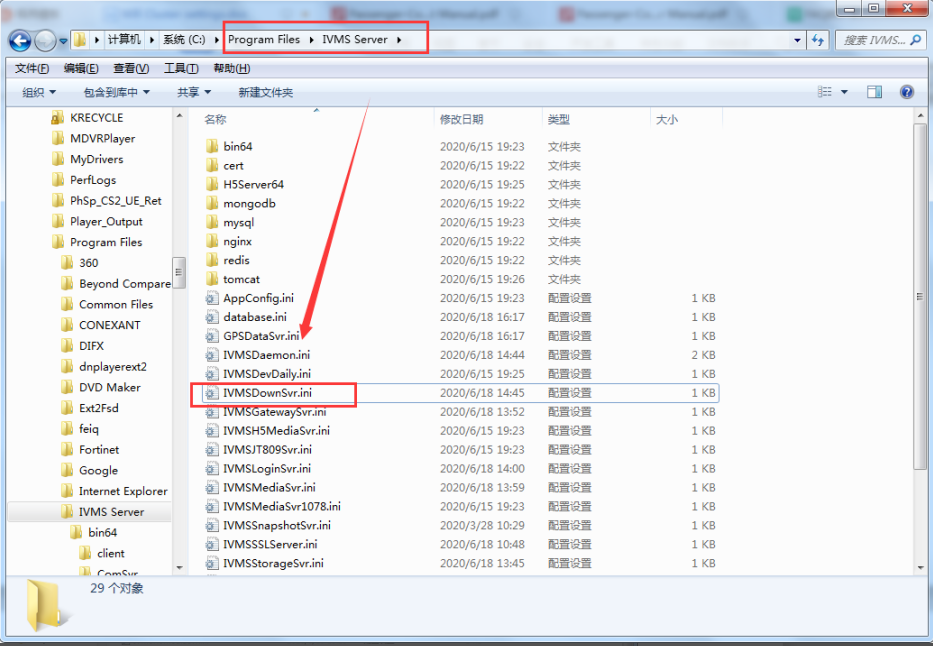Click navigation tree scrollbar down arrow
This screenshot has height=646, width=933.
click(x=179, y=567)
